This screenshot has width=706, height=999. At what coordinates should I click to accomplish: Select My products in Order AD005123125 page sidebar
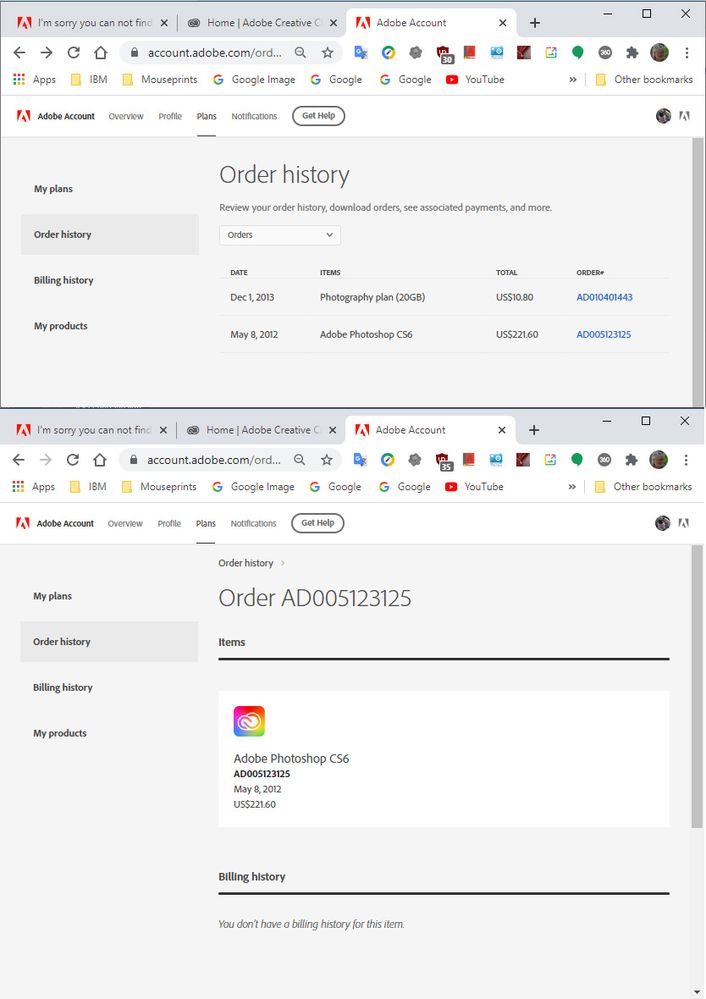click(60, 733)
